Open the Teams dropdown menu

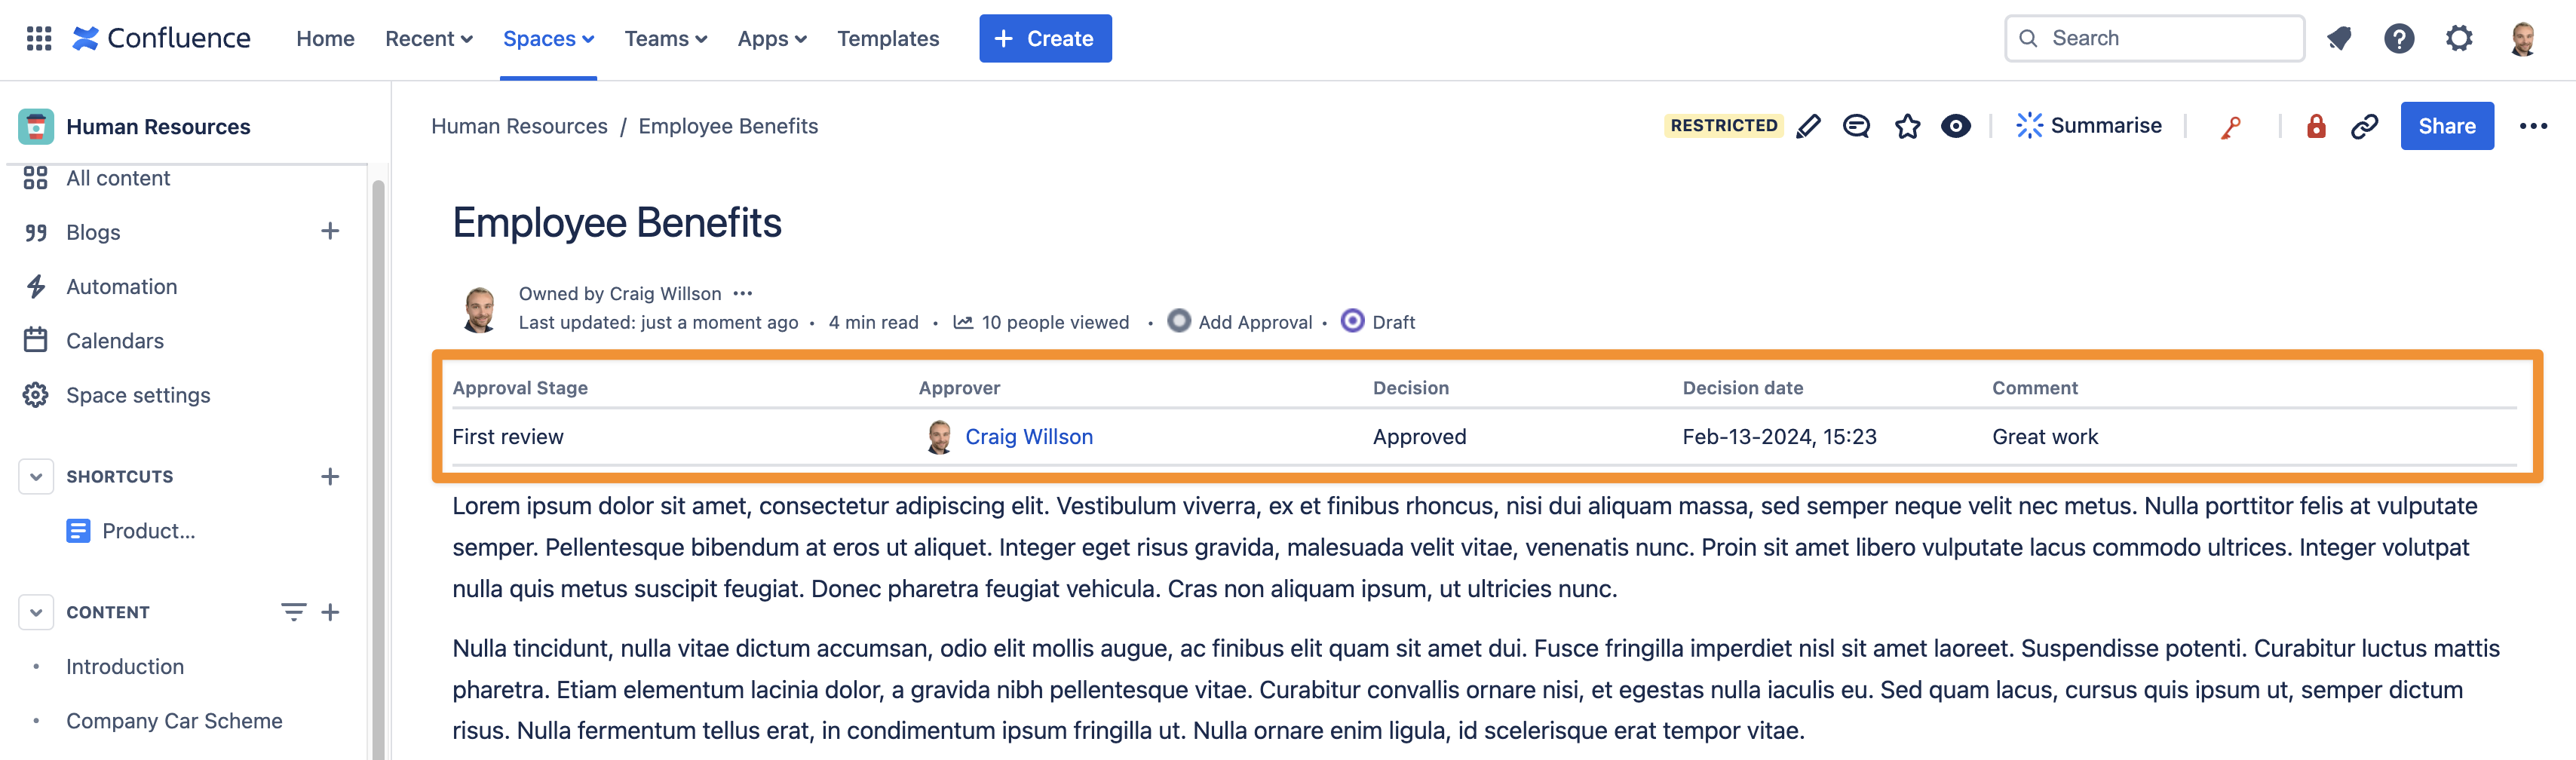click(x=665, y=39)
